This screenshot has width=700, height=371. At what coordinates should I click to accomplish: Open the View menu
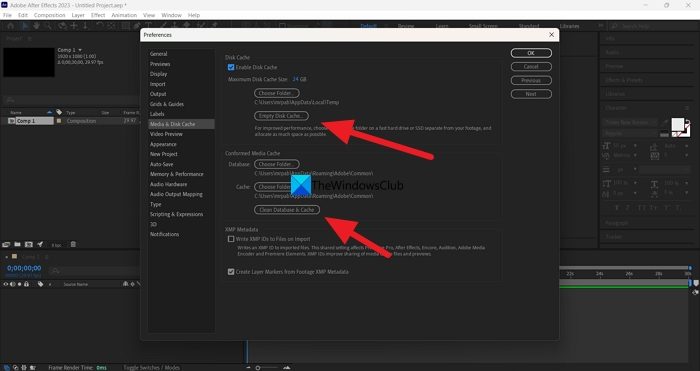pyautogui.click(x=149, y=15)
